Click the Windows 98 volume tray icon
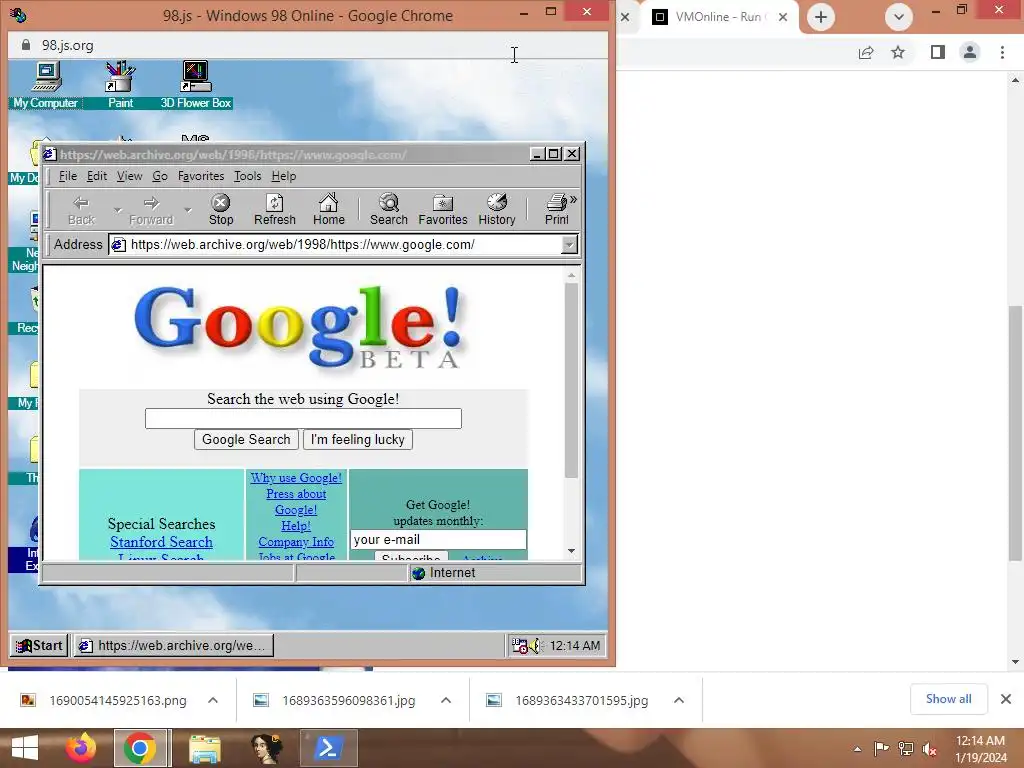 tap(535, 646)
